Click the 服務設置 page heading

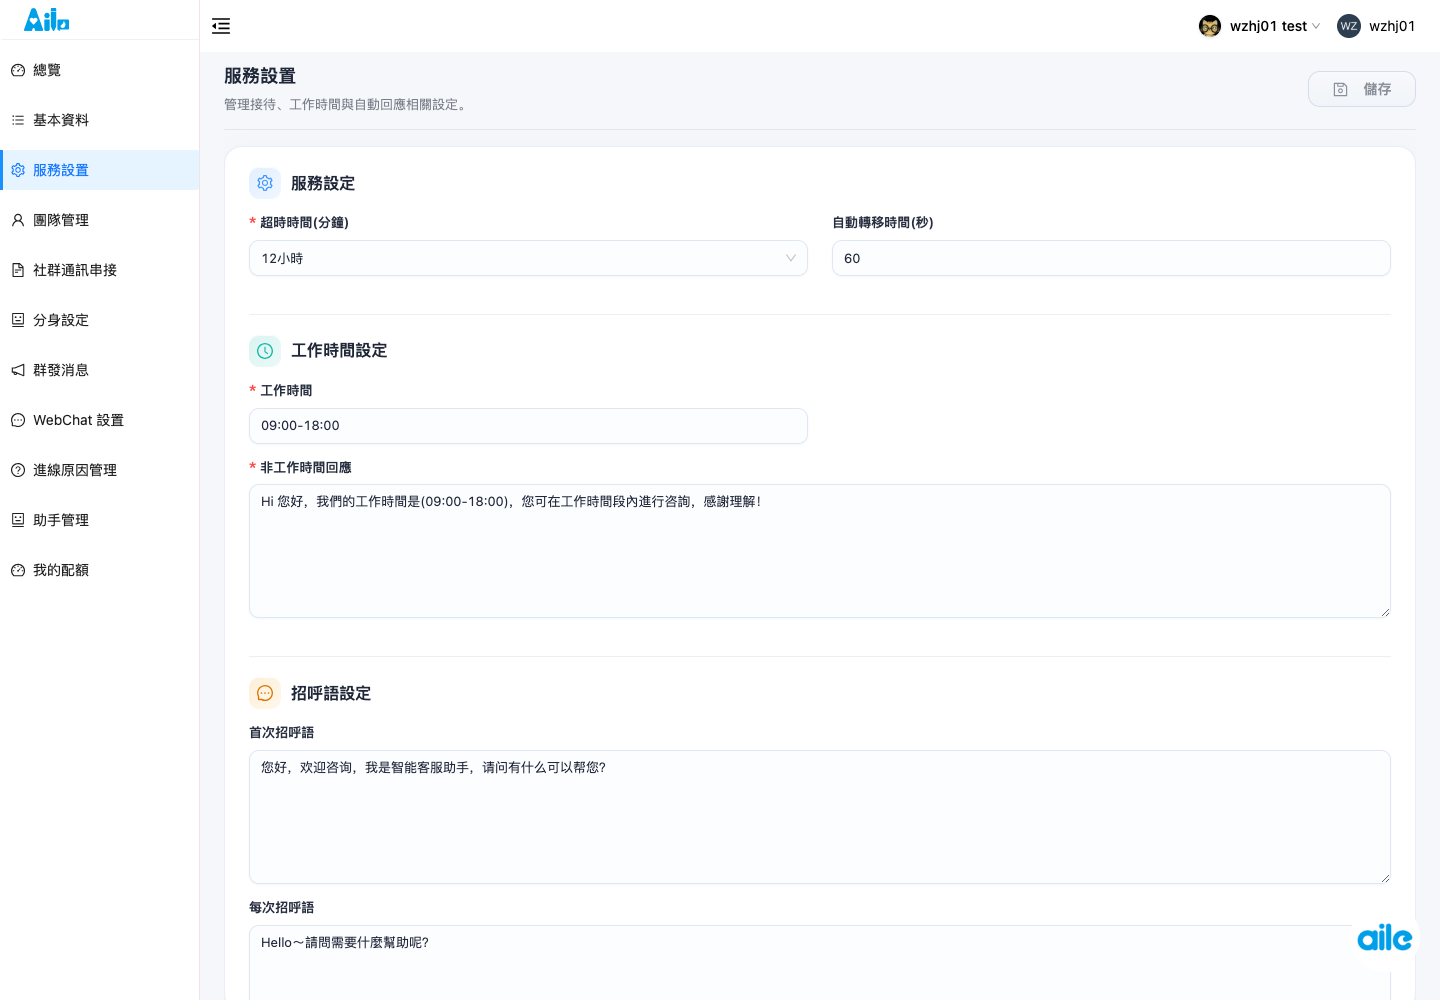(x=260, y=76)
